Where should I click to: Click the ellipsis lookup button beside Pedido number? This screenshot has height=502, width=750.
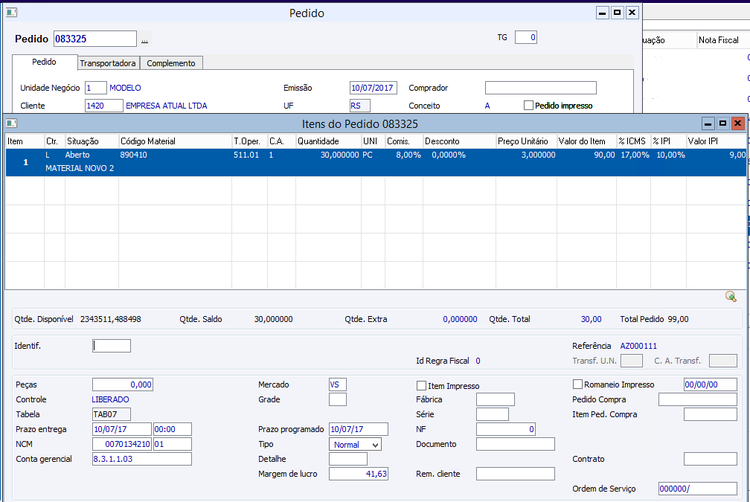pyautogui.click(x=144, y=40)
